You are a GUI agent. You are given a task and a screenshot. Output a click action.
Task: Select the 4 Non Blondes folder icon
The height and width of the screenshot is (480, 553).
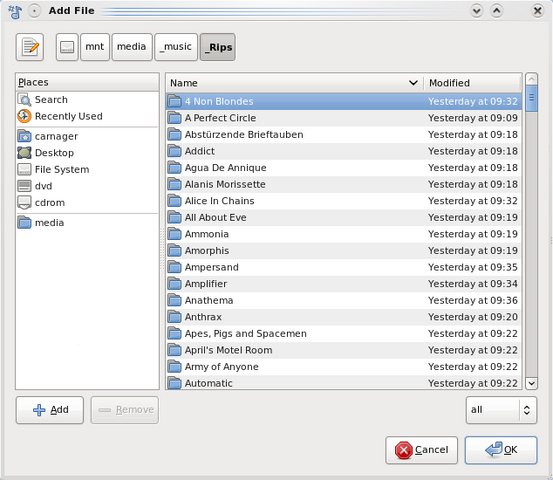174,101
